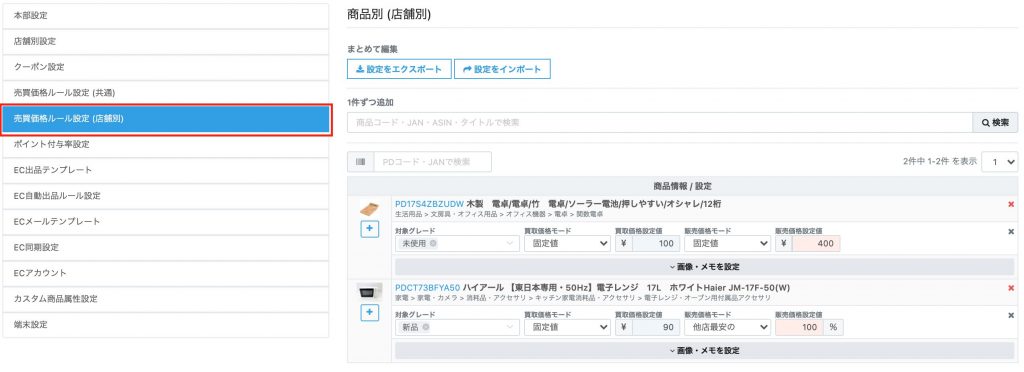The width and height of the screenshot is (1024, 372).
Task: Focus the PDコード・JANで検索 field
Action: (432, 162)
